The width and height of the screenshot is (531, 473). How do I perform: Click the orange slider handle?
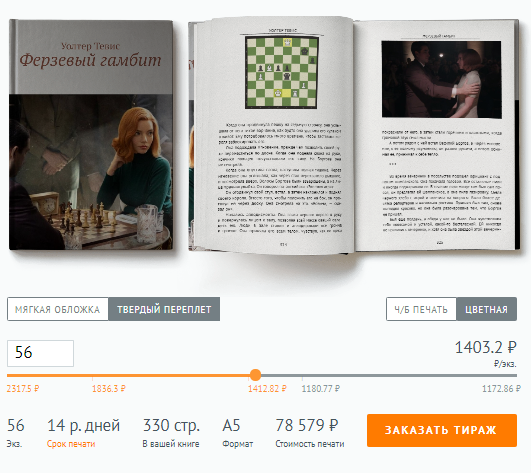point(255,375)
